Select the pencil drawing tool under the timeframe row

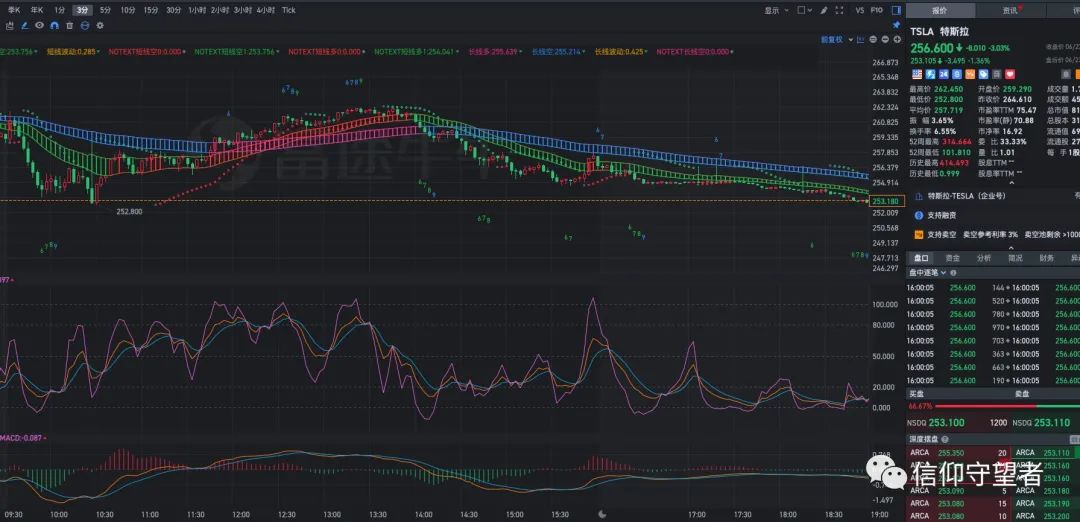click(x=24, y=25)
